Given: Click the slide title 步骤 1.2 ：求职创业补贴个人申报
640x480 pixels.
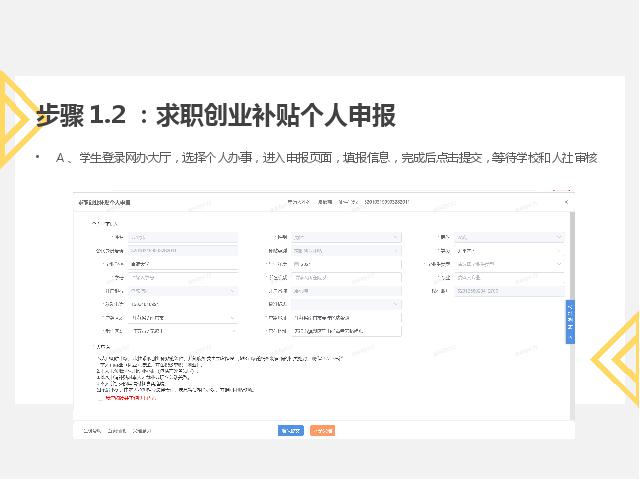Looking at the screenshot, I should point(215,115).
